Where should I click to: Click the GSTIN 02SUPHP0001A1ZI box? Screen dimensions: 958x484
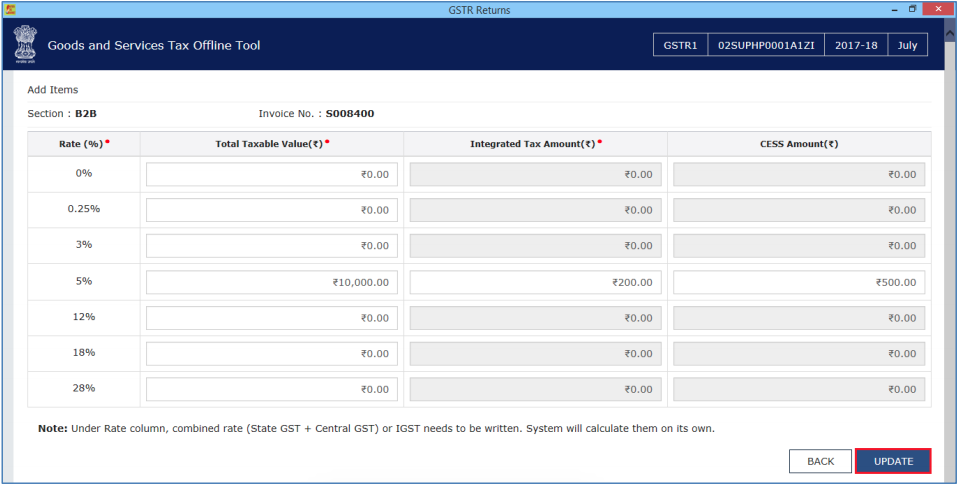(x=766, y=45)
